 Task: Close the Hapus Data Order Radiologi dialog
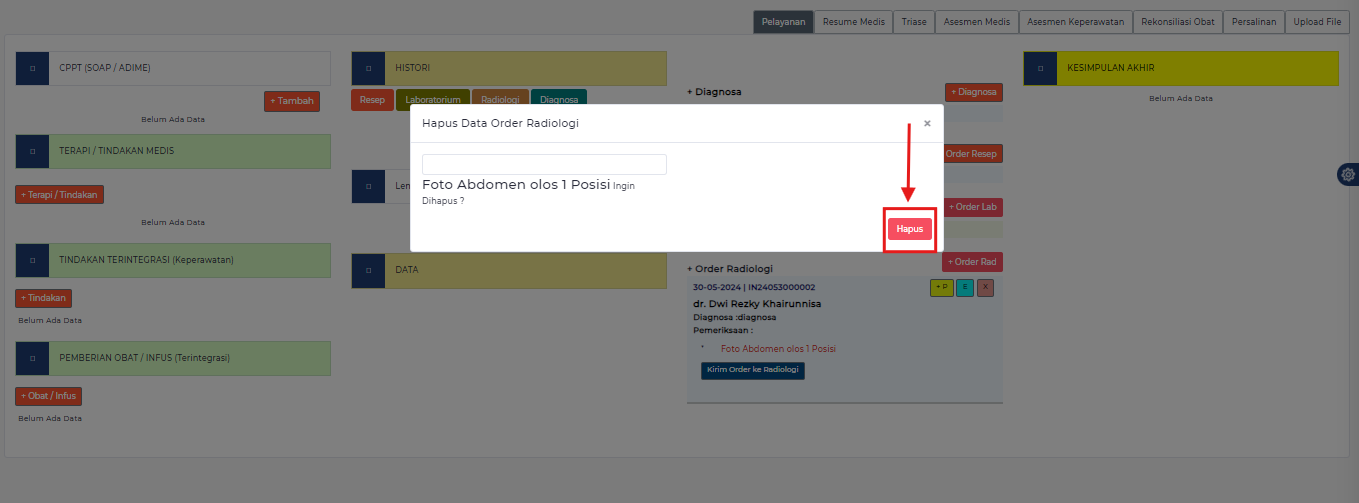[x=927, y=123]
